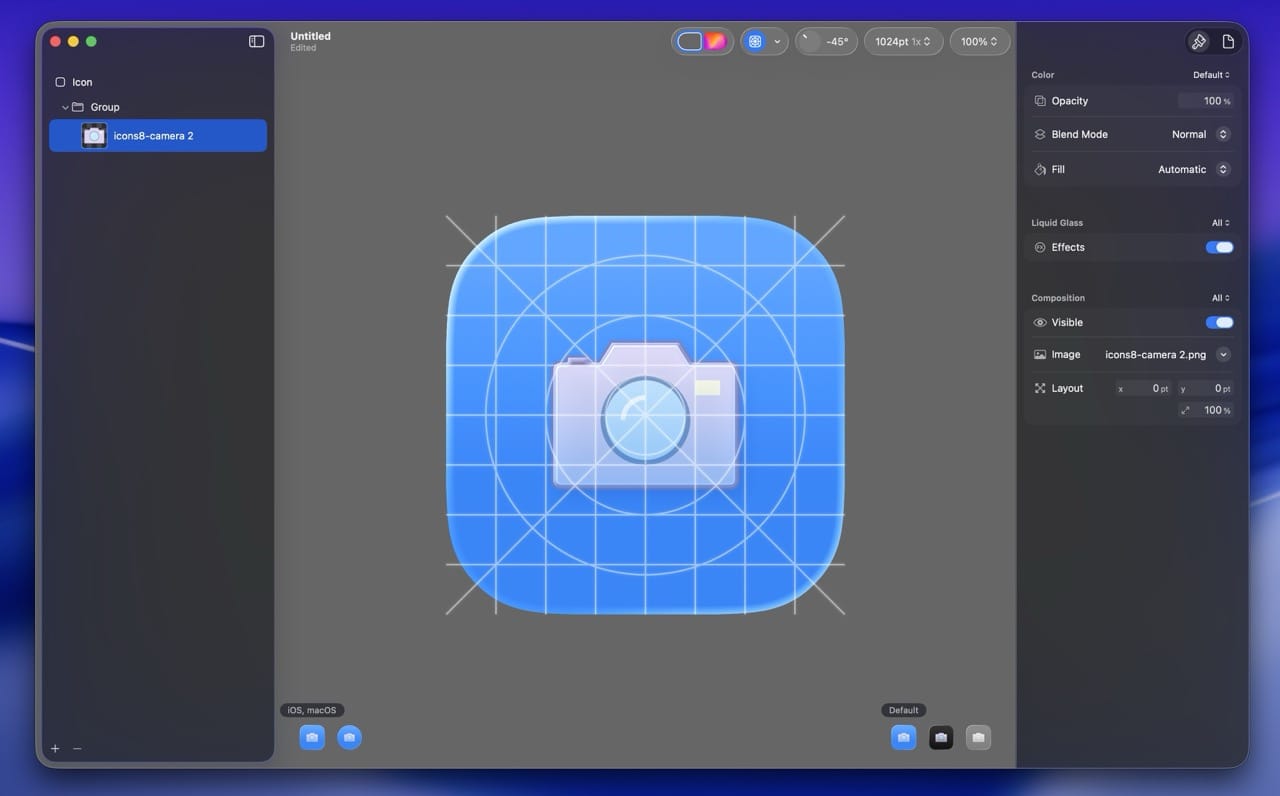Click the Untitled document title
The width and height of the screenshot is (1280, 796).
click(x=310, y=36)
